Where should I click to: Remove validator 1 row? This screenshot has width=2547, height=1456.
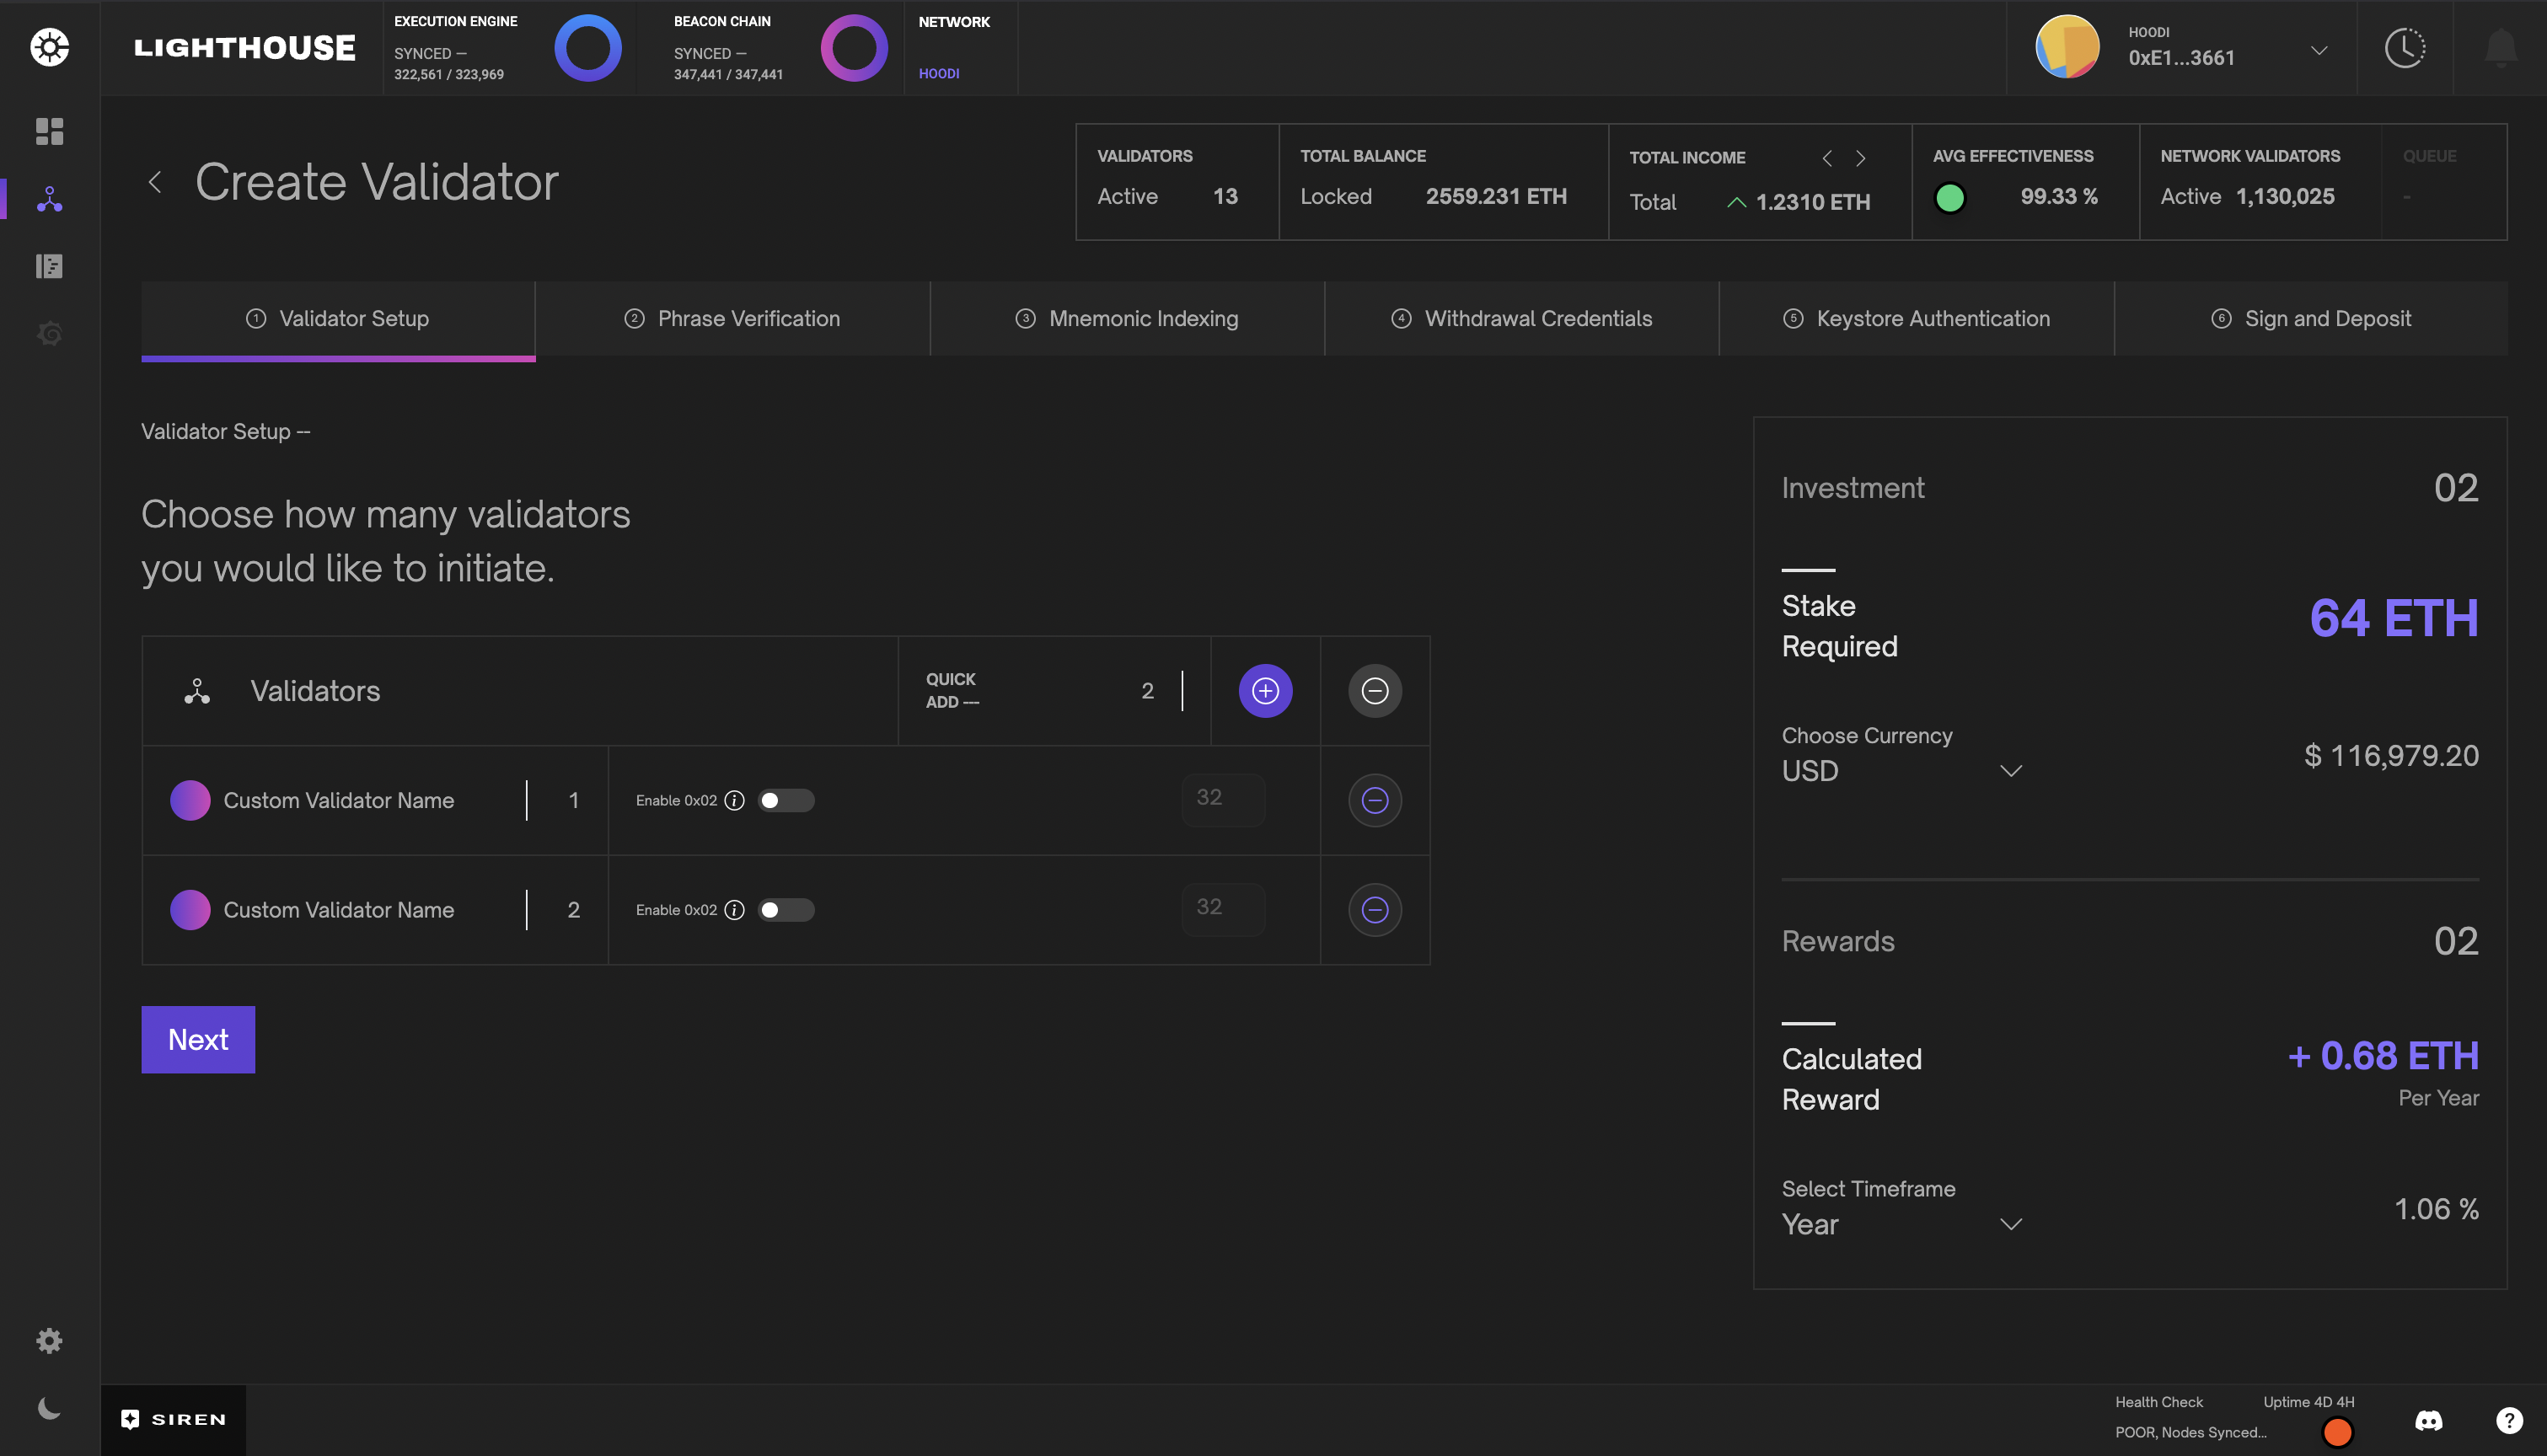tap(1375, 800)
